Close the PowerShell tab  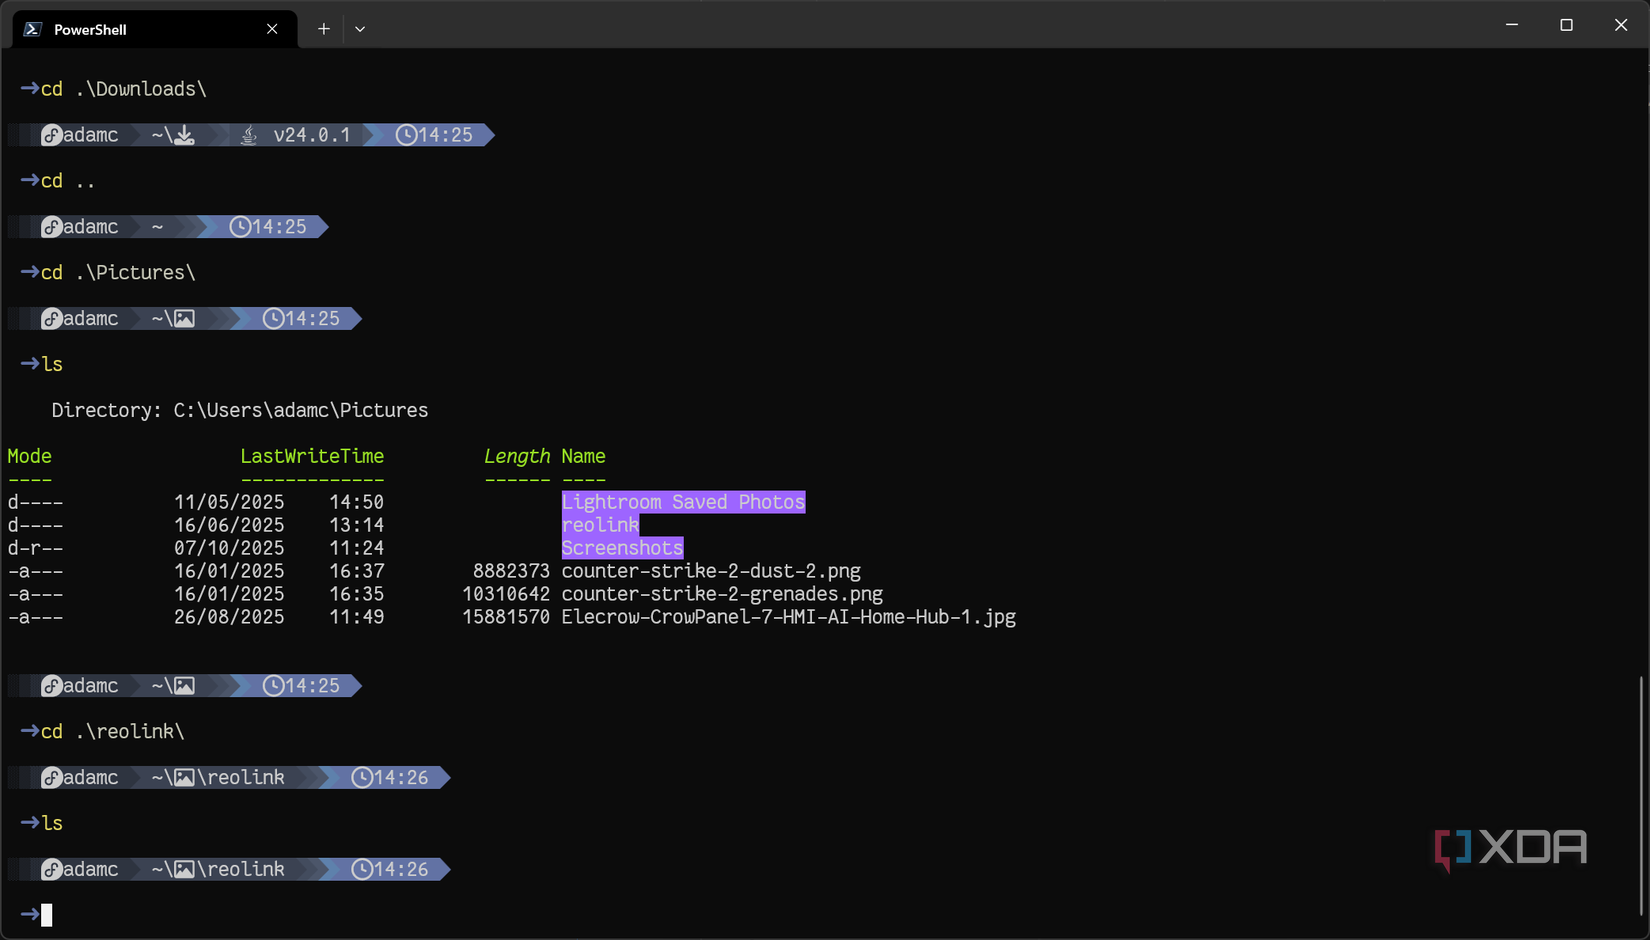[272, 29]
